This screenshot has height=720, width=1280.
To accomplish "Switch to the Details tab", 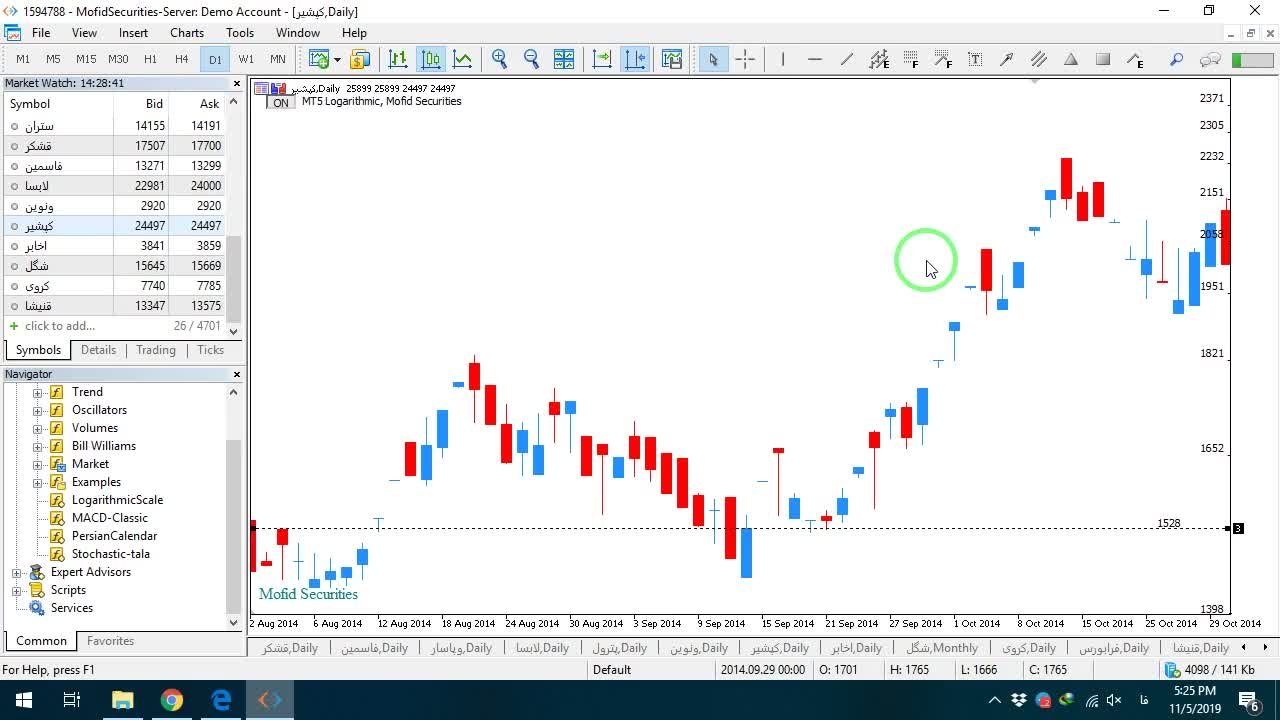I will (x=98, y=350).
